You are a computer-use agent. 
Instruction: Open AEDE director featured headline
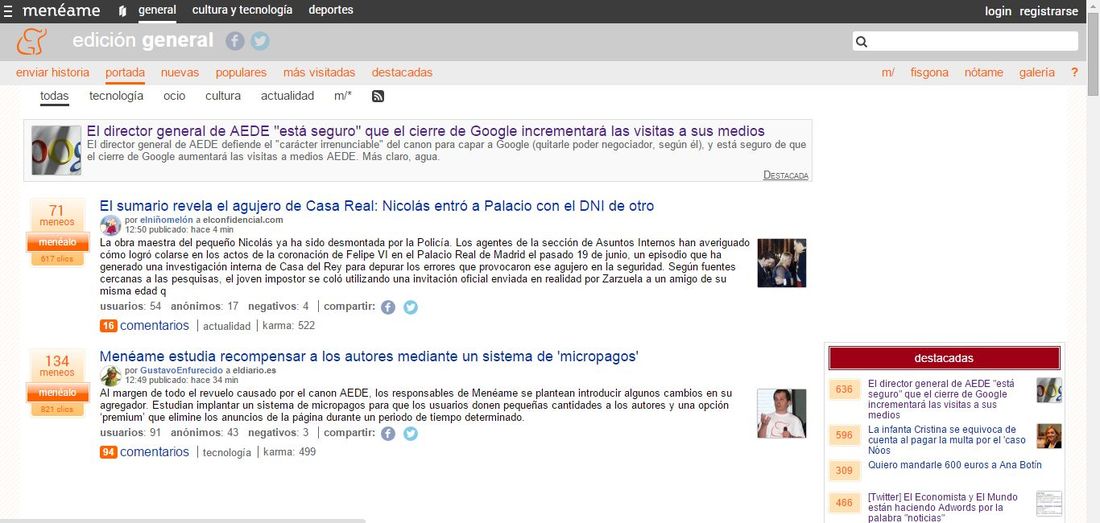(426, 131)
